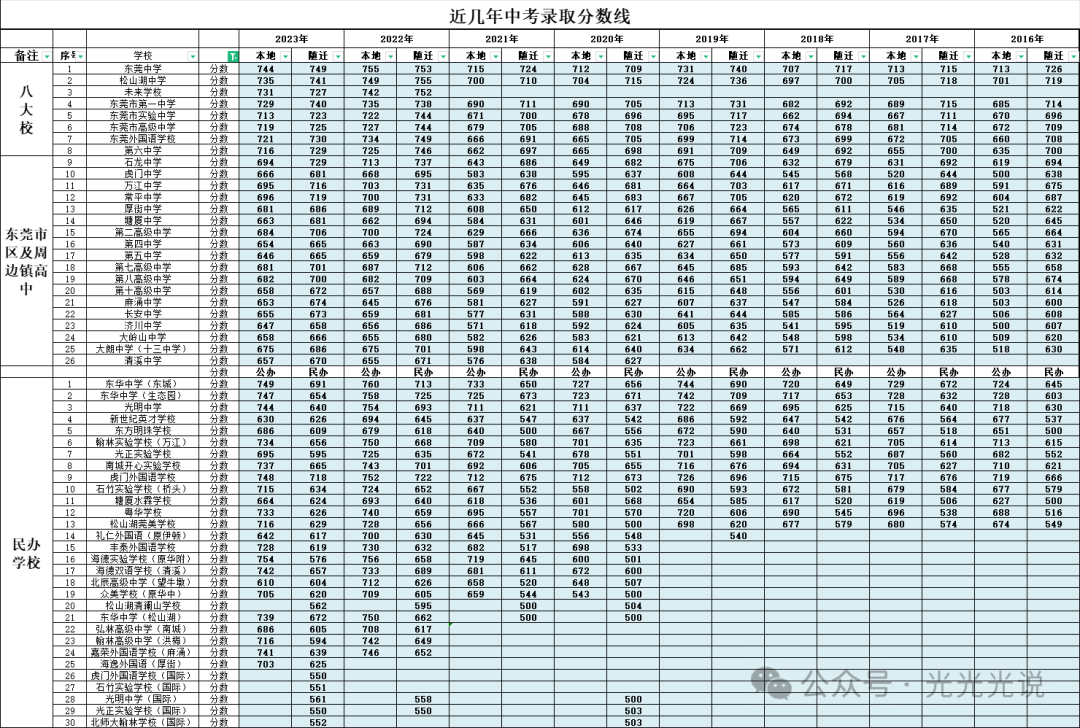Click the school name 石龙中学

(143, 162)
